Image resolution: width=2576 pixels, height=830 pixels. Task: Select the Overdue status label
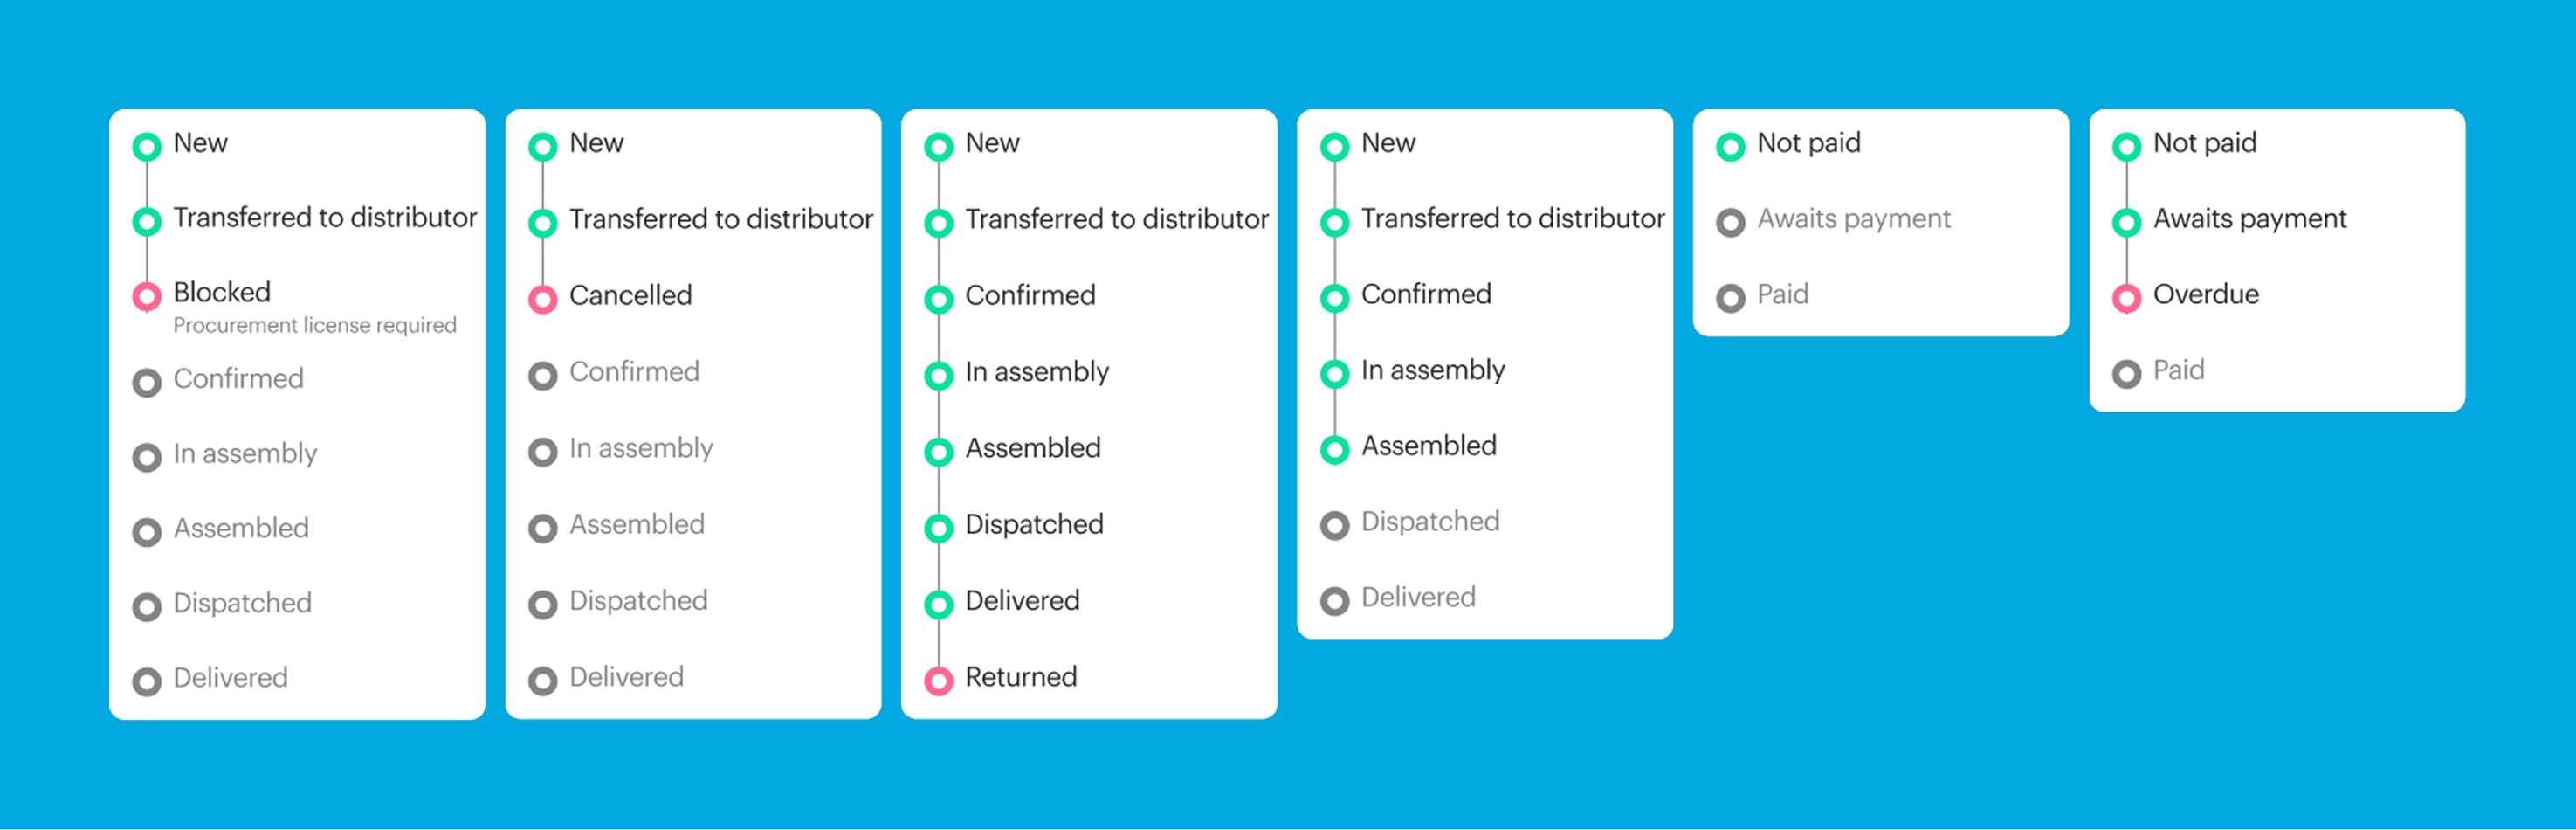[x=2206, y=294]
